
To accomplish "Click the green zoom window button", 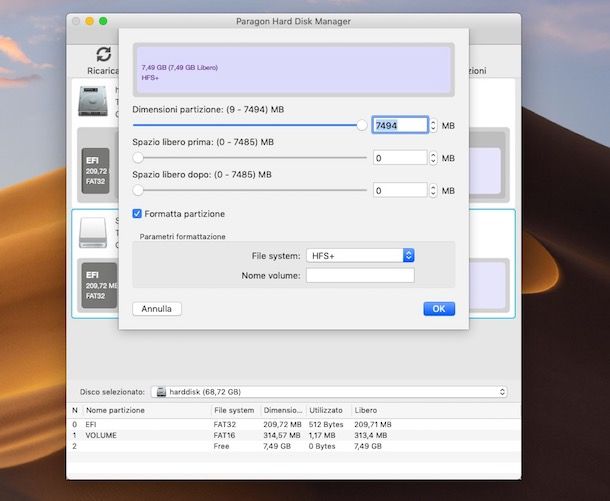I will (x=103, y=21).
